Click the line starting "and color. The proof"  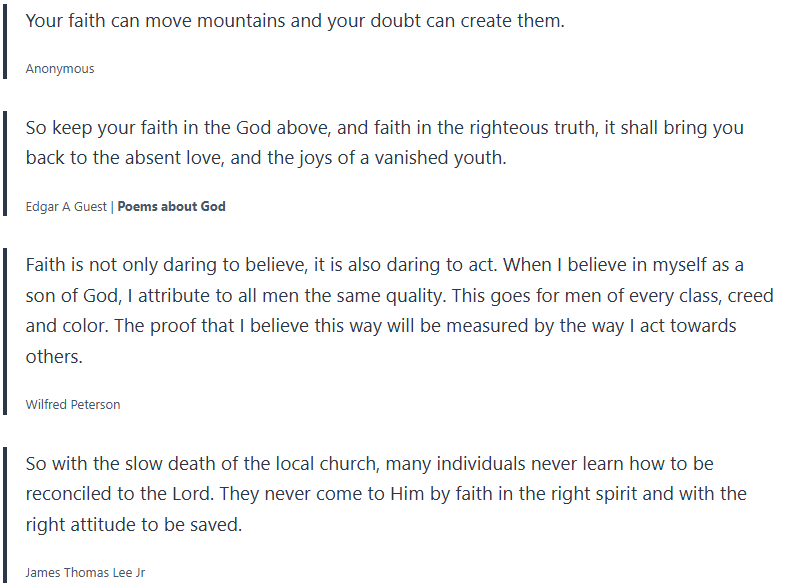381,326
